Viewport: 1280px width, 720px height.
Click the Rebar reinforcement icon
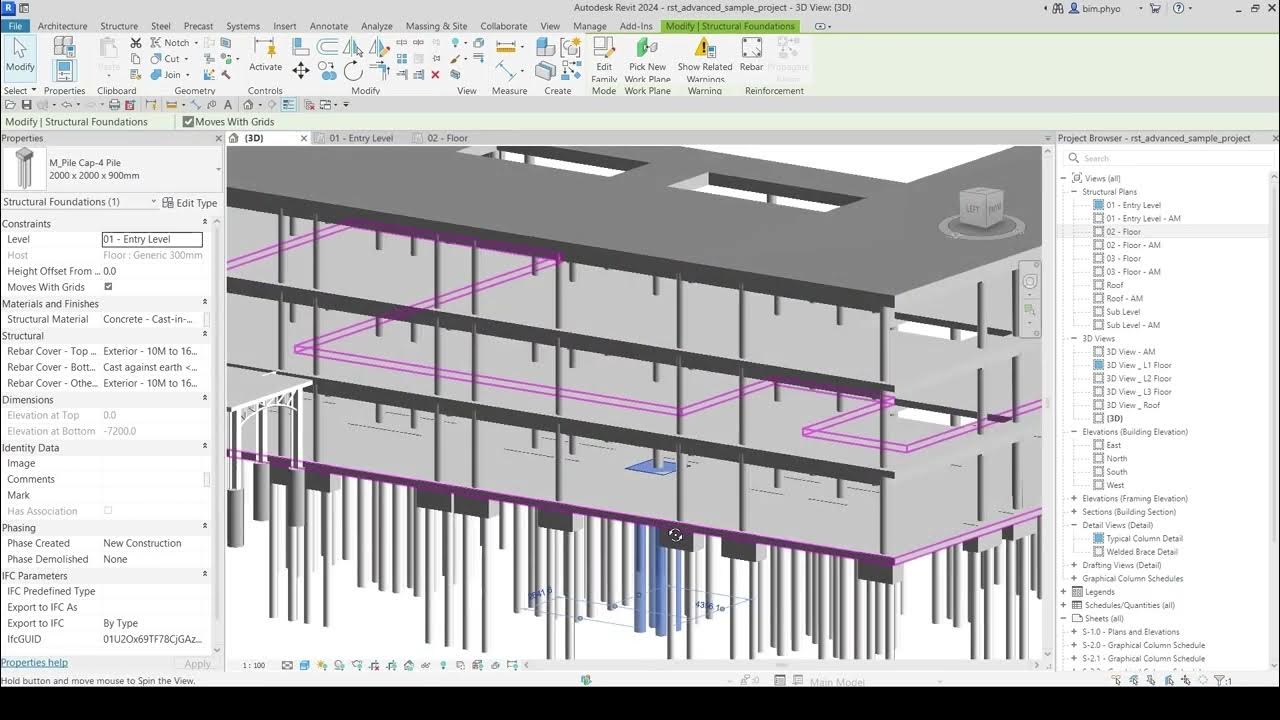coord(751,55)
